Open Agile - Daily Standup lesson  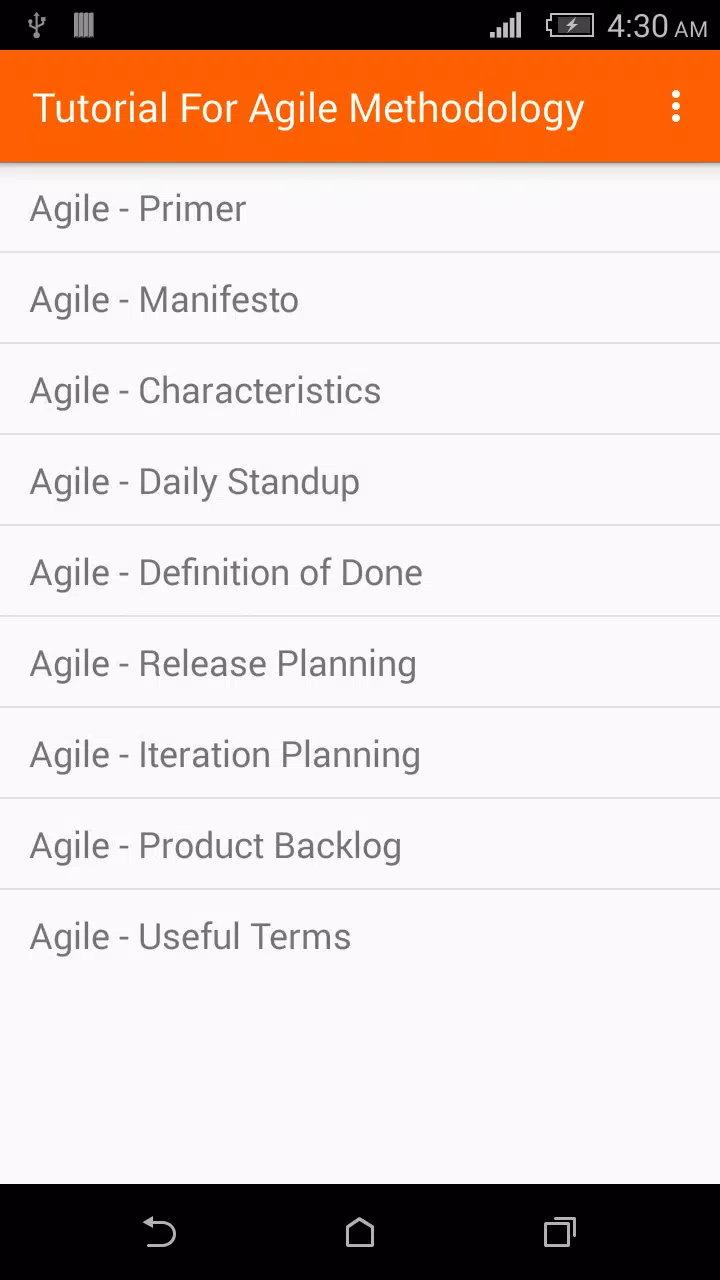click(x=360, y=480)
